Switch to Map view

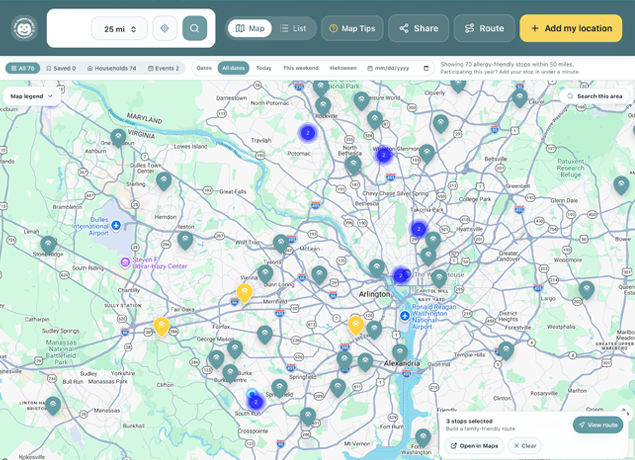pyautogui.click(x=249, y=28)
